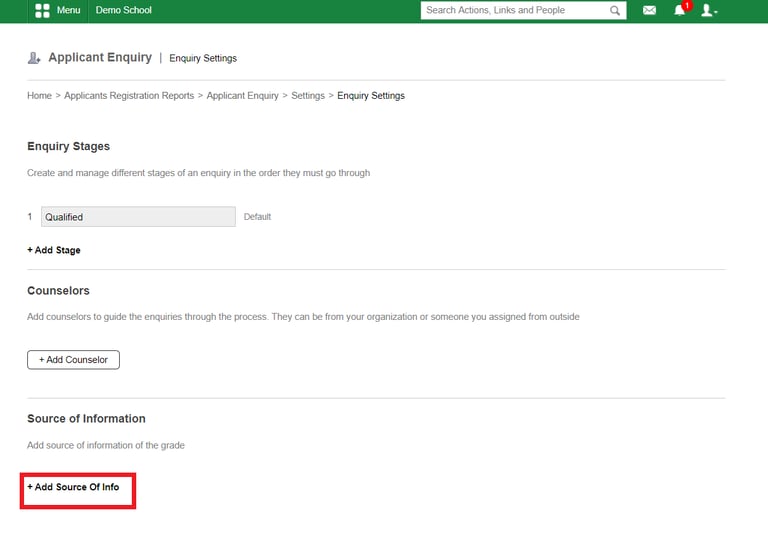
Task: Open the Menu grid icon
Action: [43, 10]
